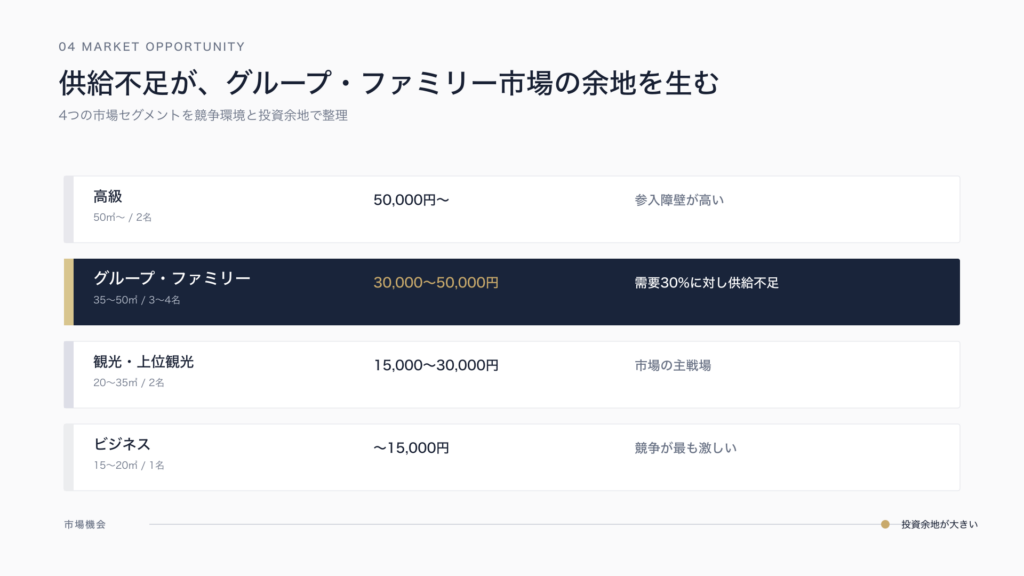Click the 競争が最も激しい note
Viewport: 1024px width, 576px height.
[686, 448]
